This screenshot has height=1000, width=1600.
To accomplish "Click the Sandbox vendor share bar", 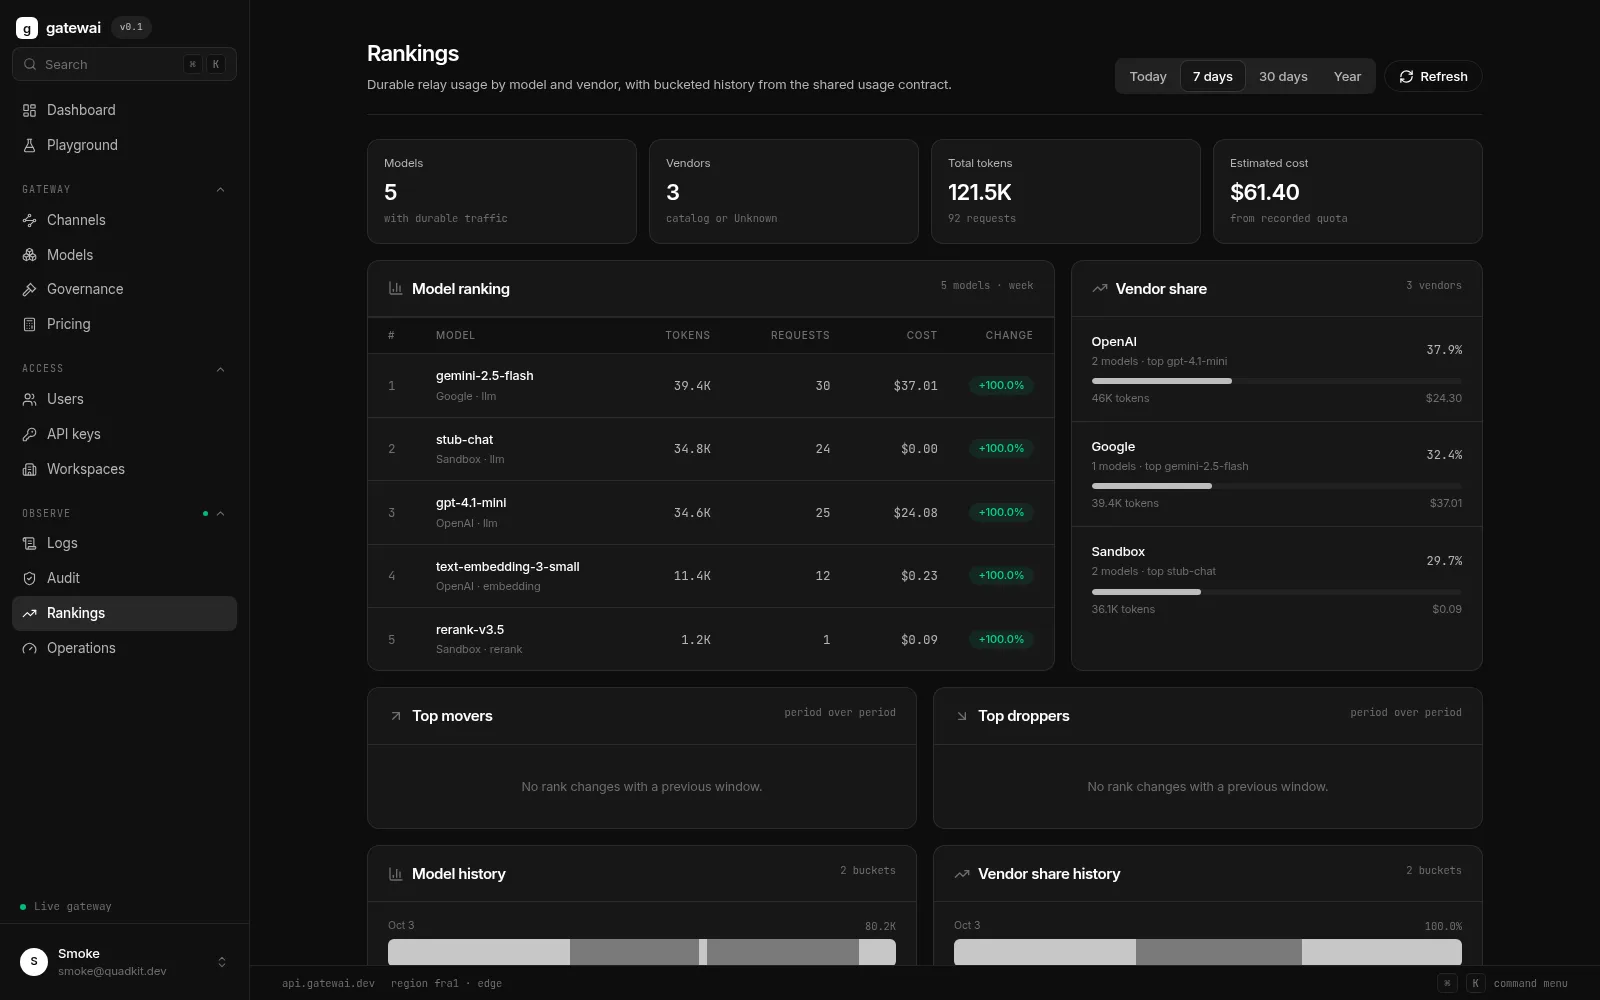I will click(x=1276, y=592).
